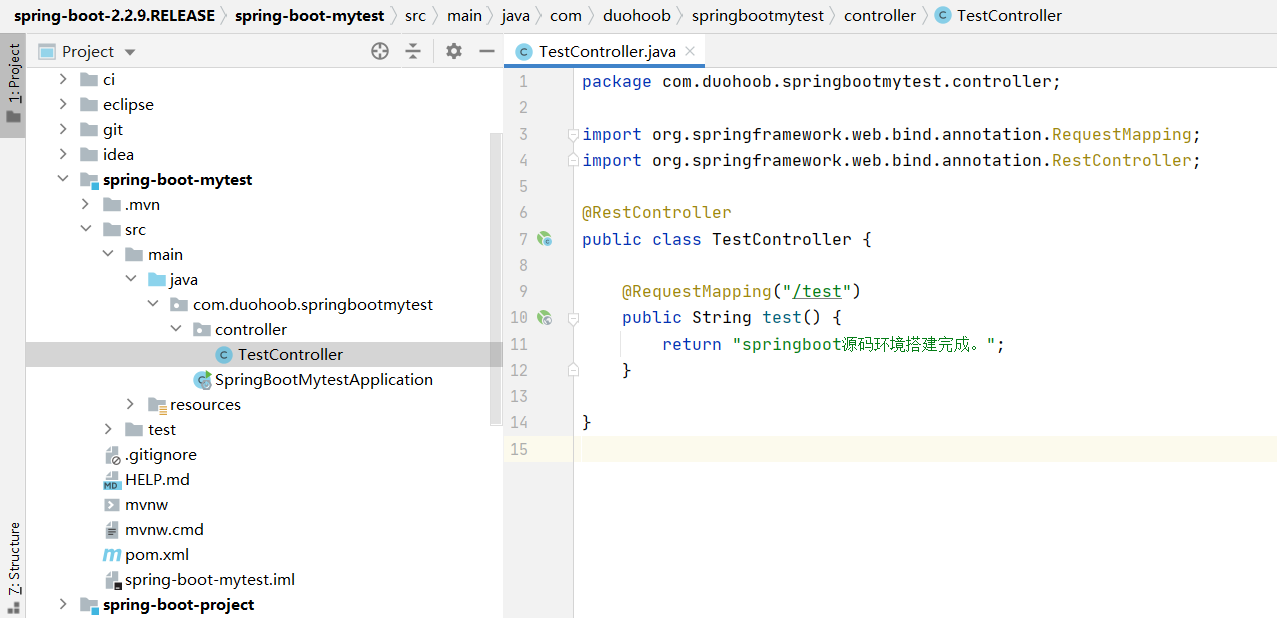This screenshot has width=1277, height=618.
Task: Open Project panel settings gear
Action: point(454,51)
